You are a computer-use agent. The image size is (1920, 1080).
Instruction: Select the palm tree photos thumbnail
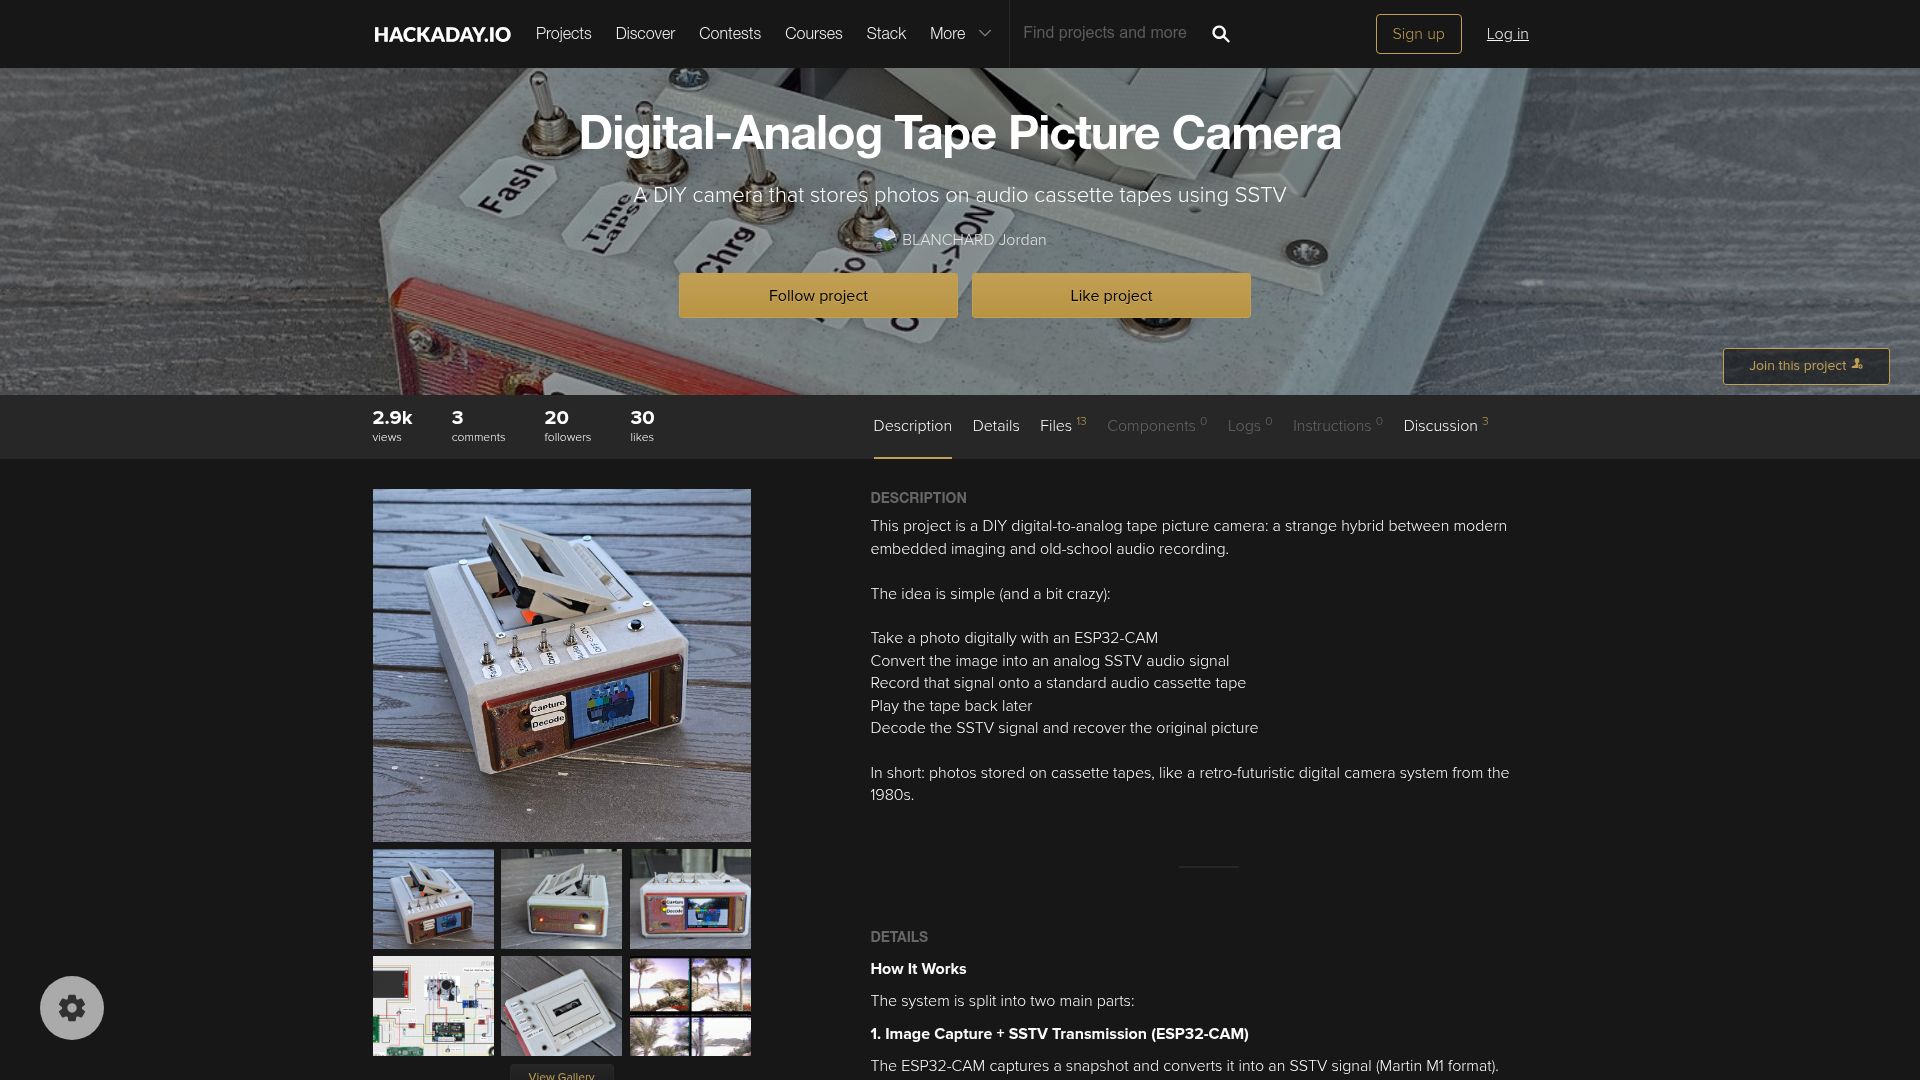click(x=690, y=1006)
